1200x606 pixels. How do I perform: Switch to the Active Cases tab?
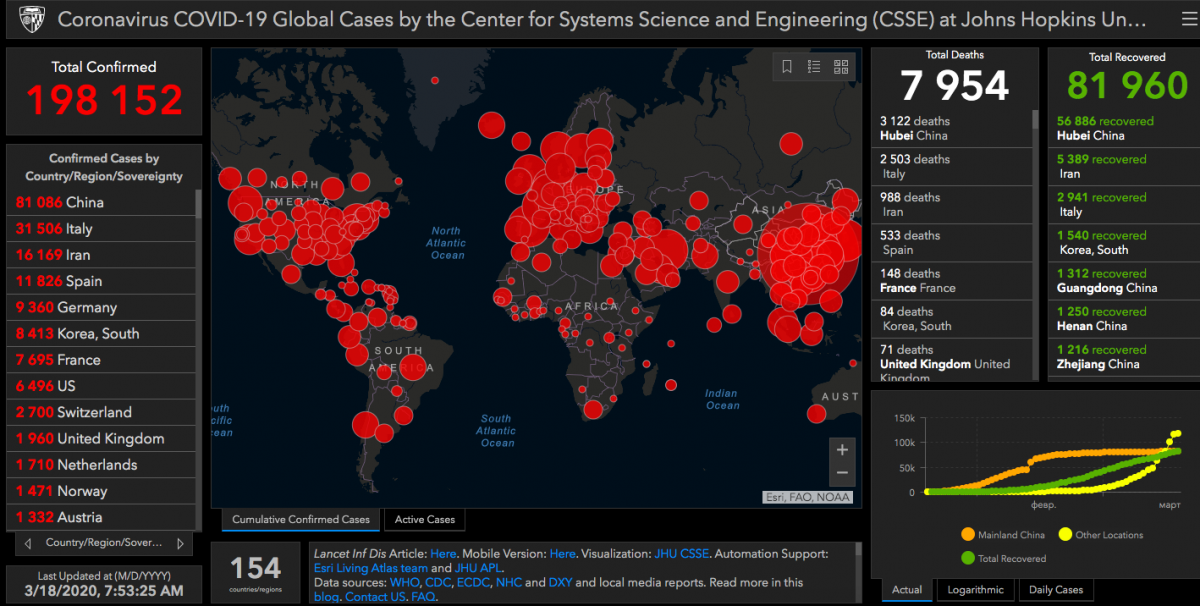coord(424,519)
